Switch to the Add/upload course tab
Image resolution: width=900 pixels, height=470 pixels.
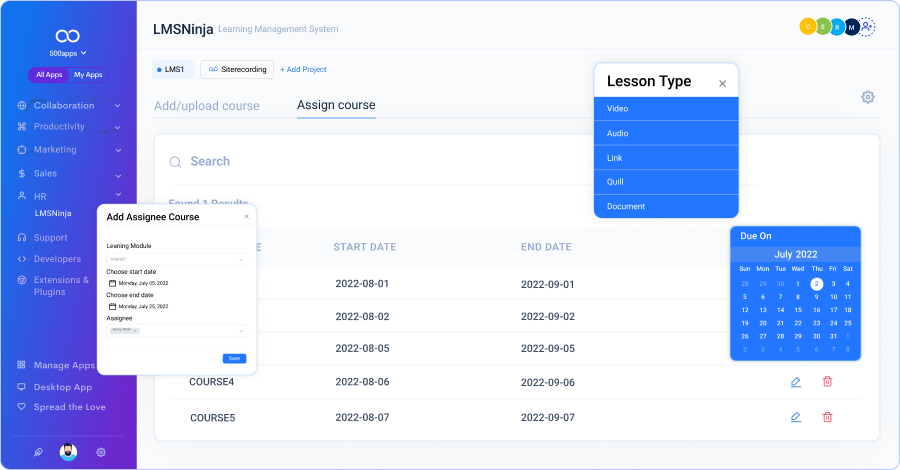[206, 106]
